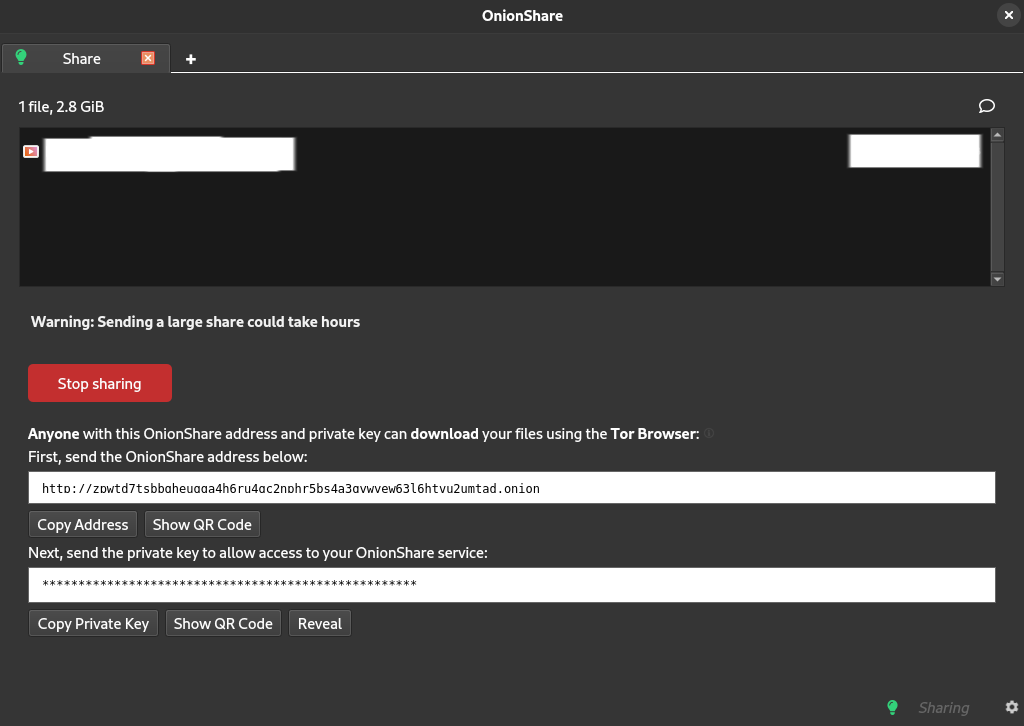The image size is (1024, 726).
Task: Close the Share tab with red X
Action: pos(148,58)
